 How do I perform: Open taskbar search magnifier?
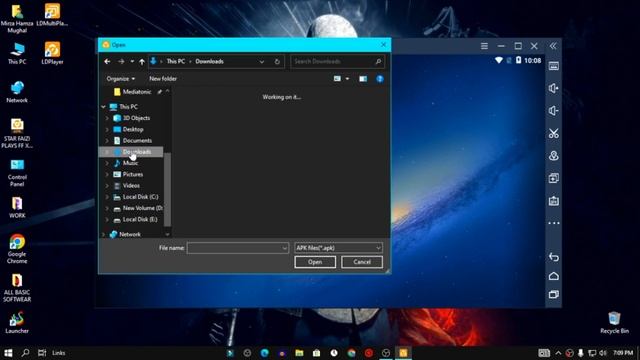click(25, 353)
